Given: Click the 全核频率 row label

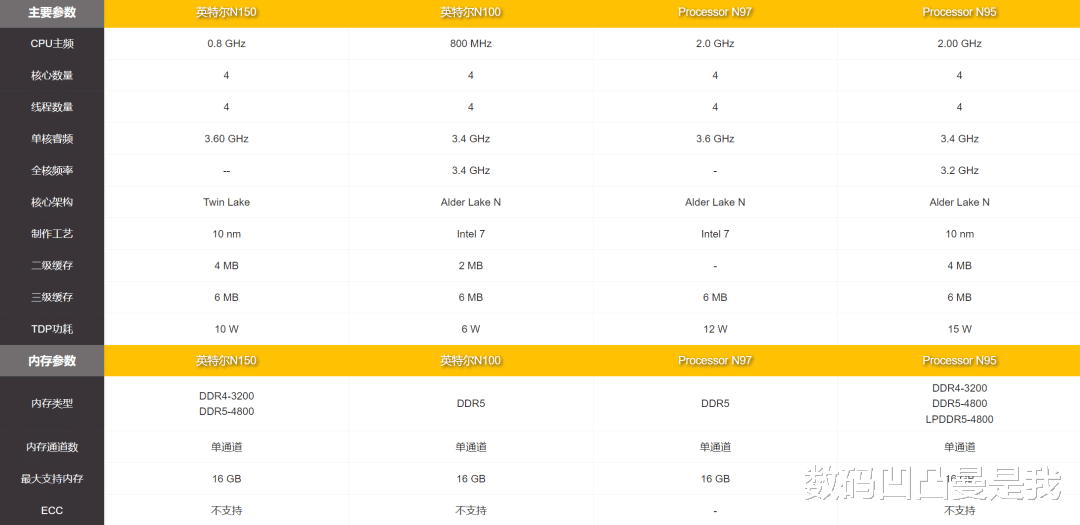Looking at the screenshot, I should point(52,170).
